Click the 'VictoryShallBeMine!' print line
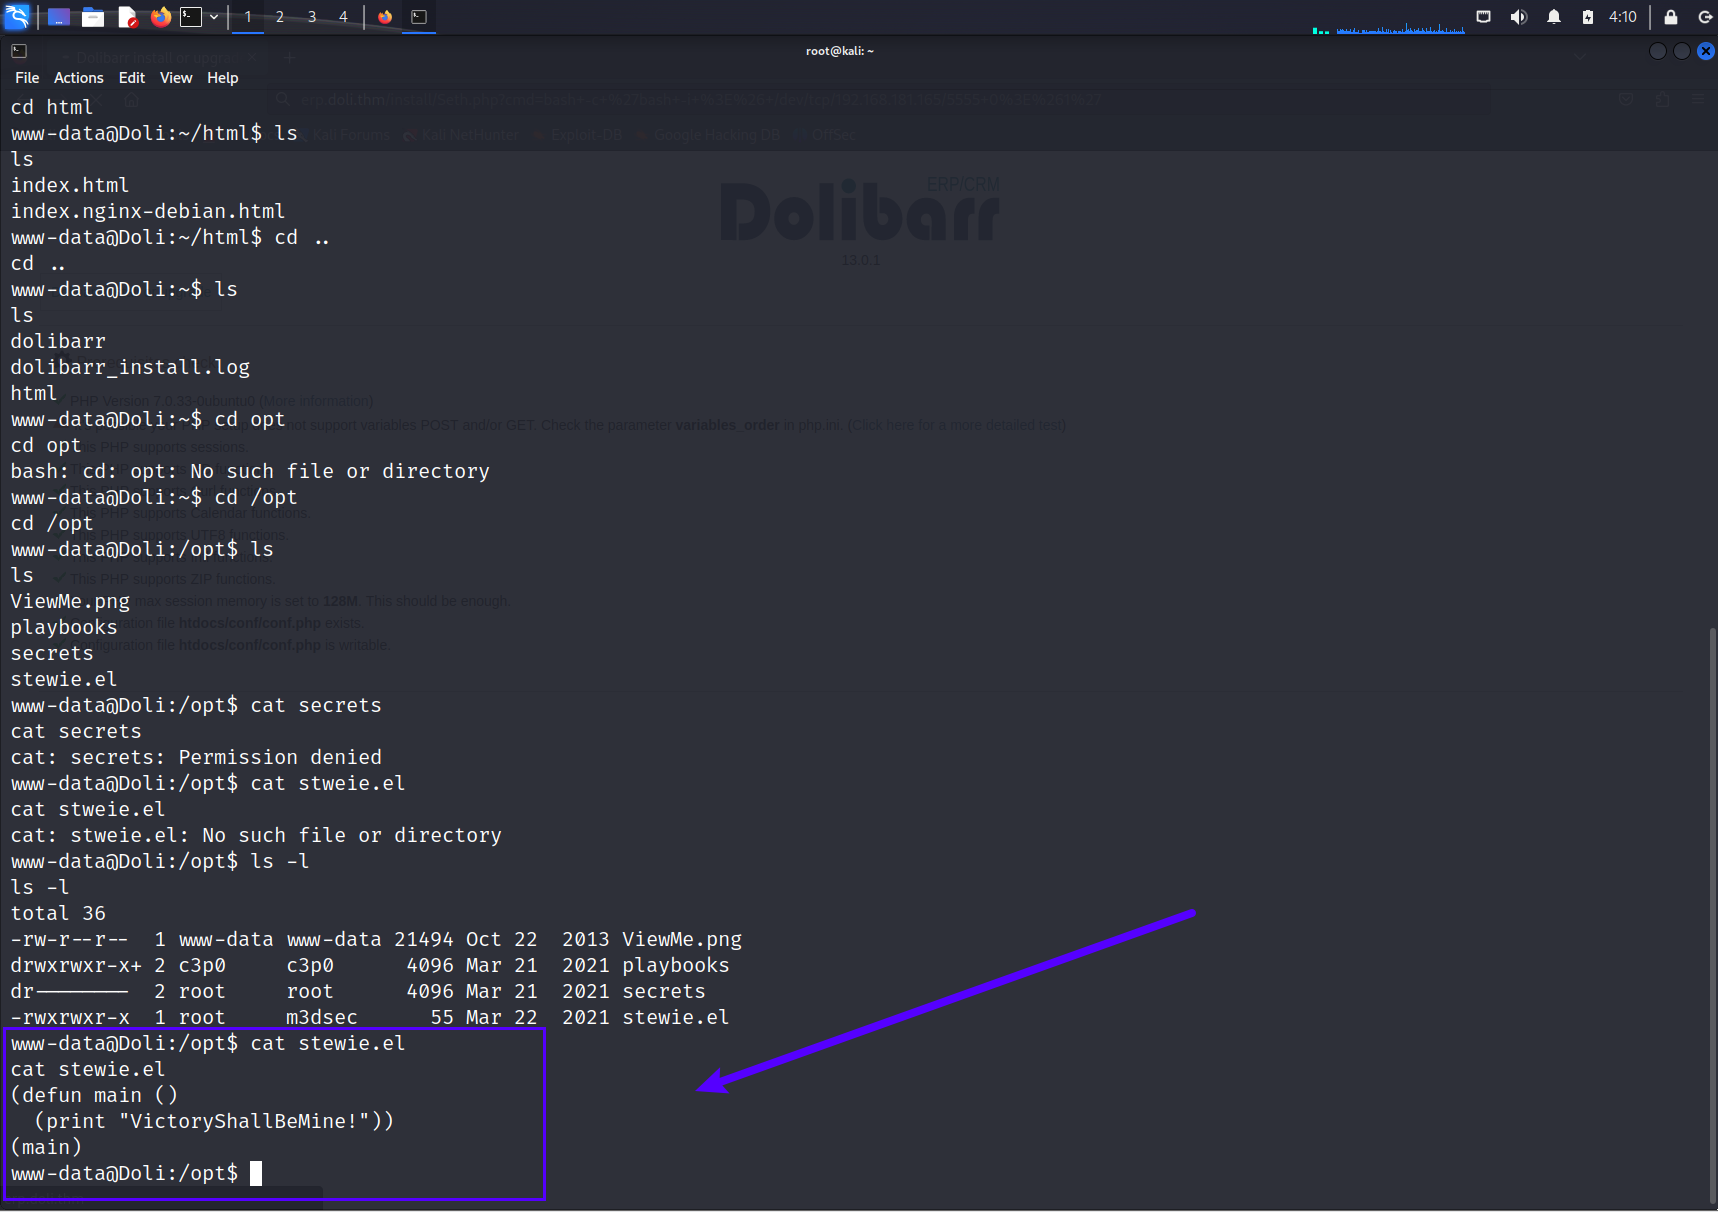 coord(214,1121)
